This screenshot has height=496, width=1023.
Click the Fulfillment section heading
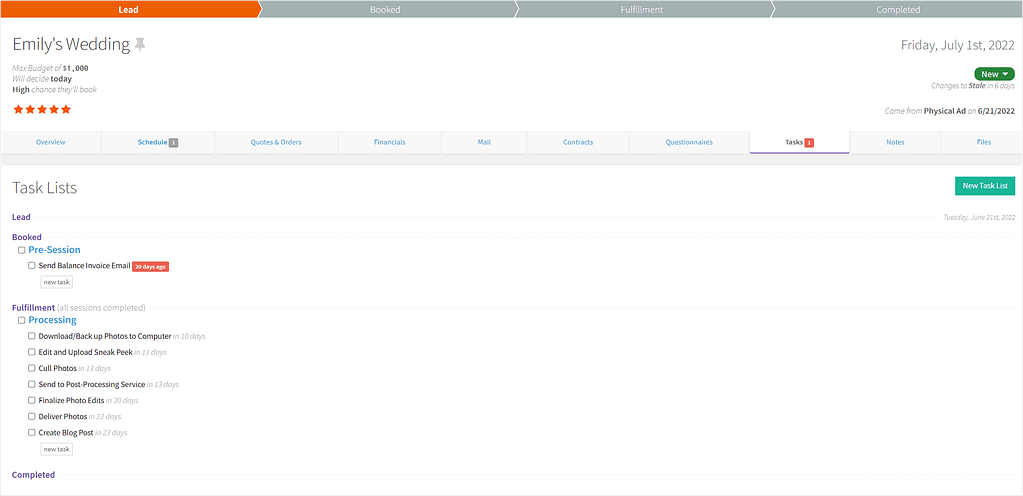click(33, 307)
